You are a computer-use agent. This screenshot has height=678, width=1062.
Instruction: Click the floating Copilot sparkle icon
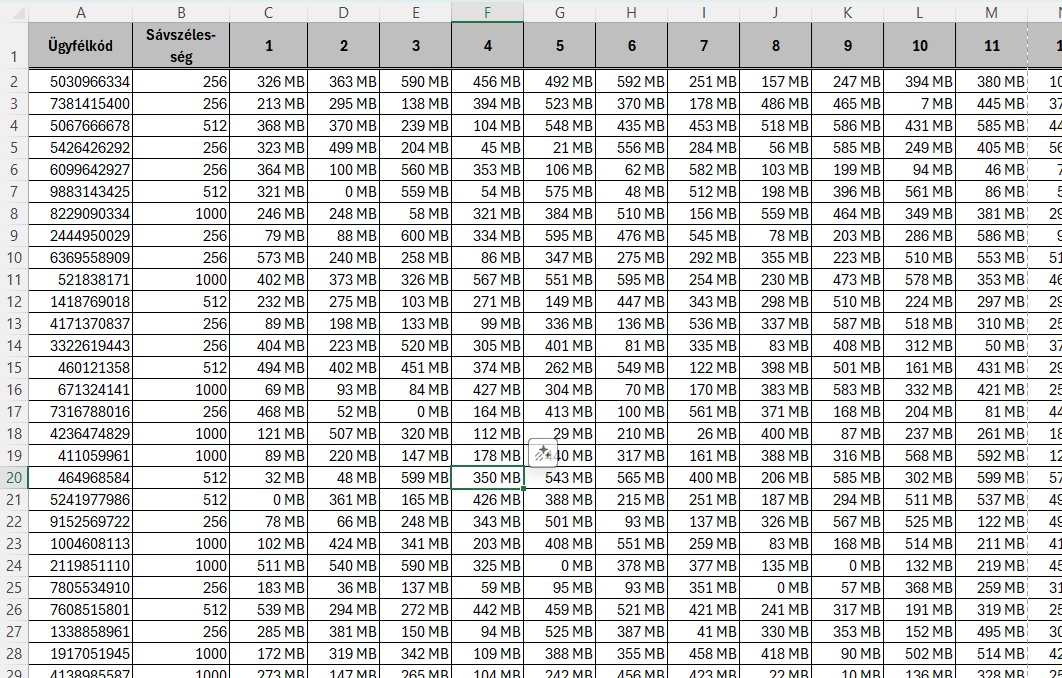point(543,453)
